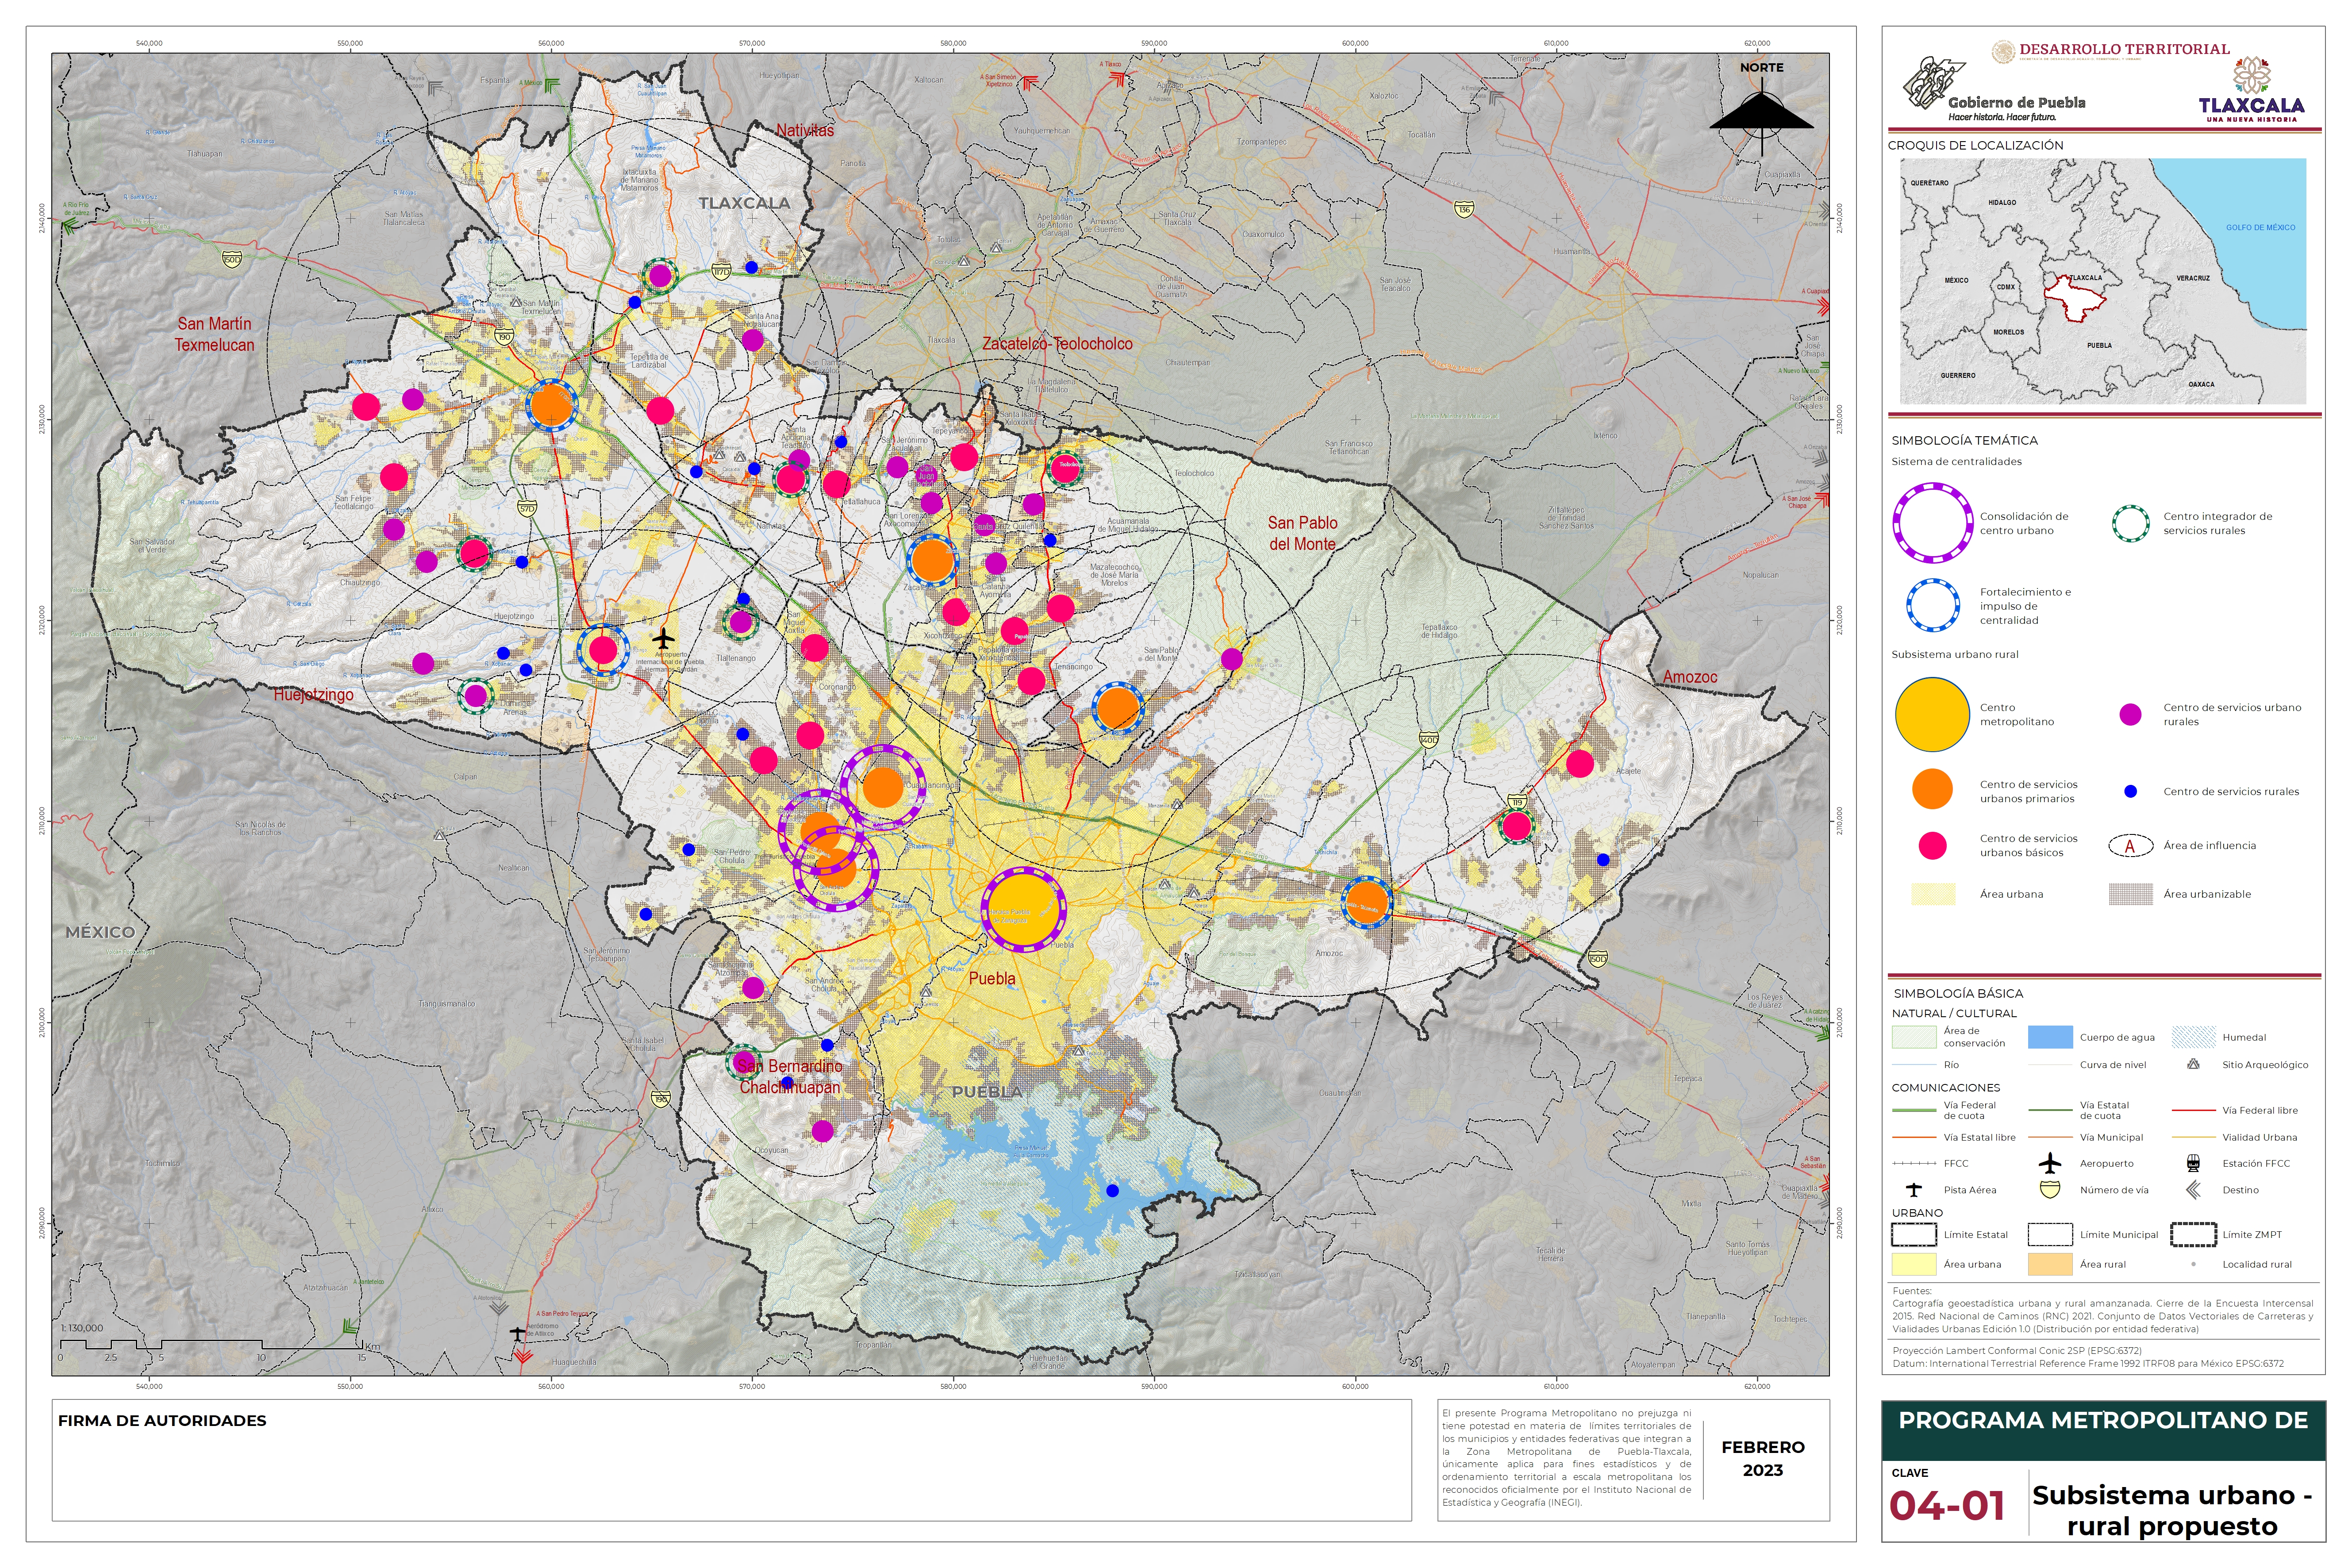The height and width of the screenshot is (1568, 2352).
Task: Click the Gobierno de Puebla logo
Action: [1993, 88]
